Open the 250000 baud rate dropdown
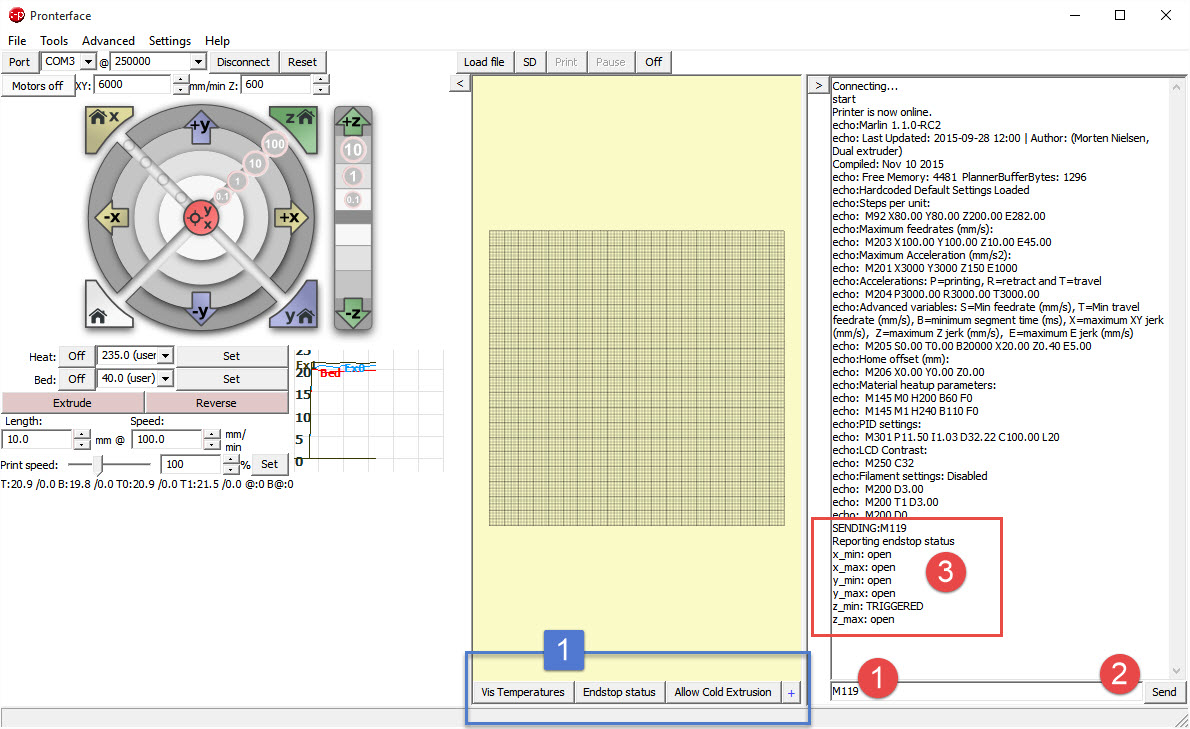This screenshot has height=729, width=1190. (198, 61)
